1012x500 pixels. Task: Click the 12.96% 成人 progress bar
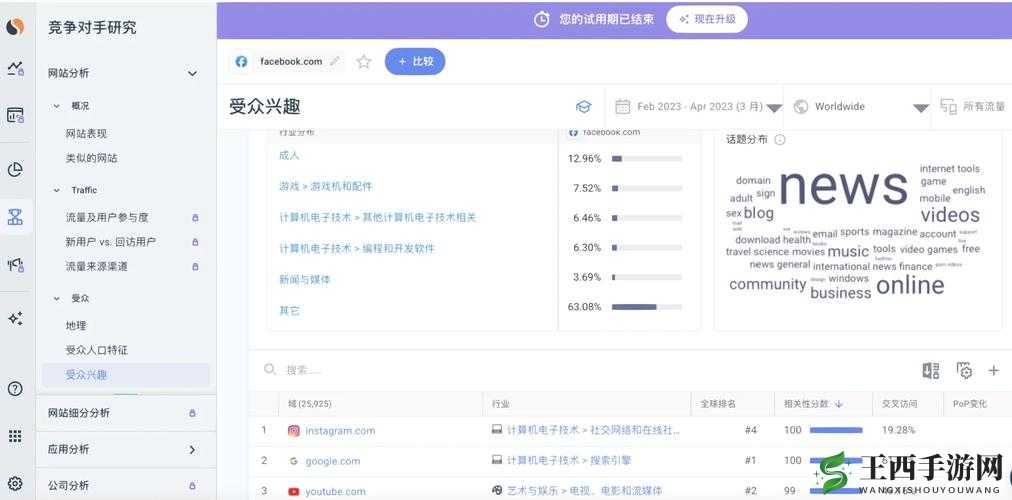[x=647, y=158]
